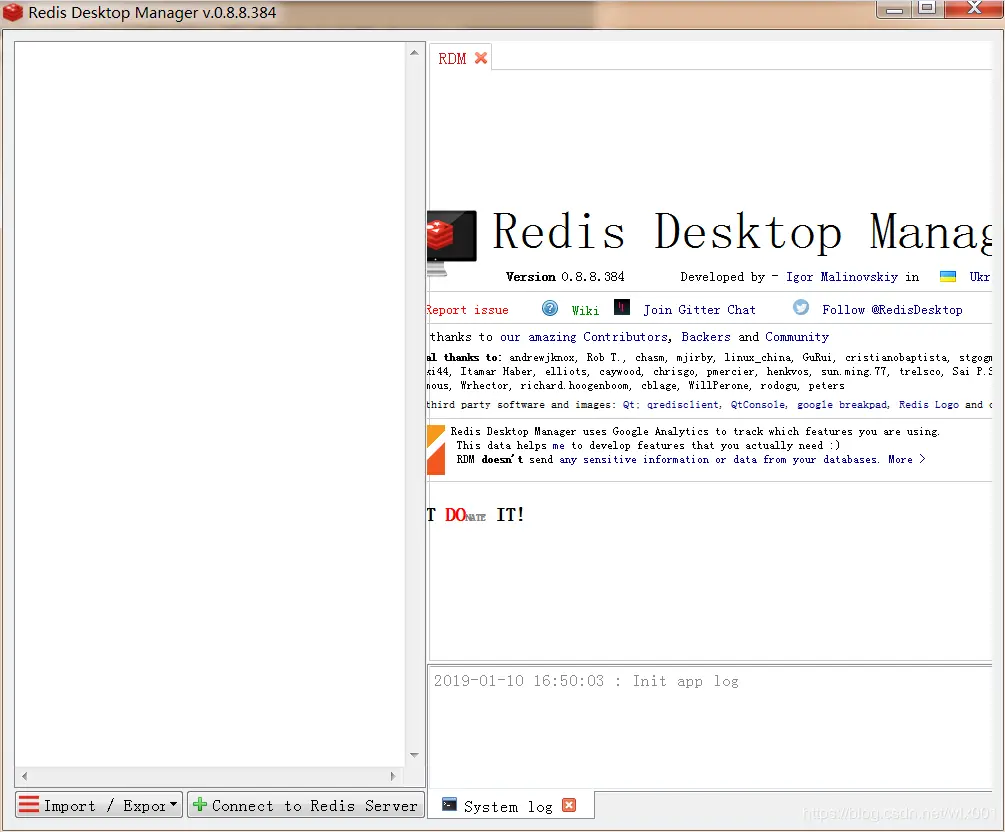Click Connect to Redis Server button

tap(305, 805)
